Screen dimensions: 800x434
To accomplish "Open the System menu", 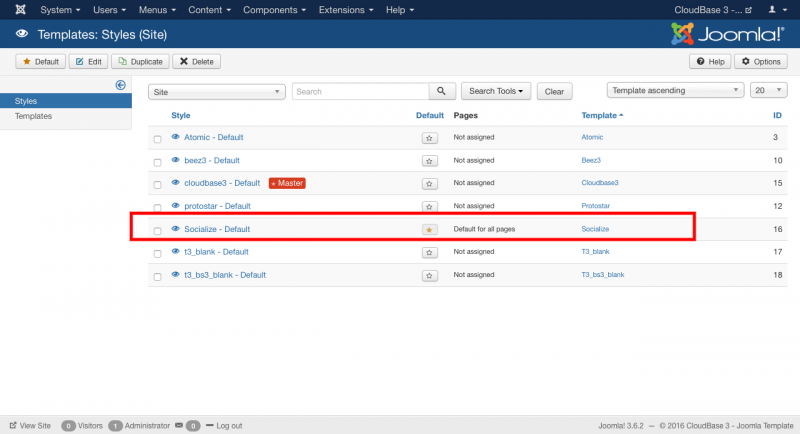I will point(60,10).
